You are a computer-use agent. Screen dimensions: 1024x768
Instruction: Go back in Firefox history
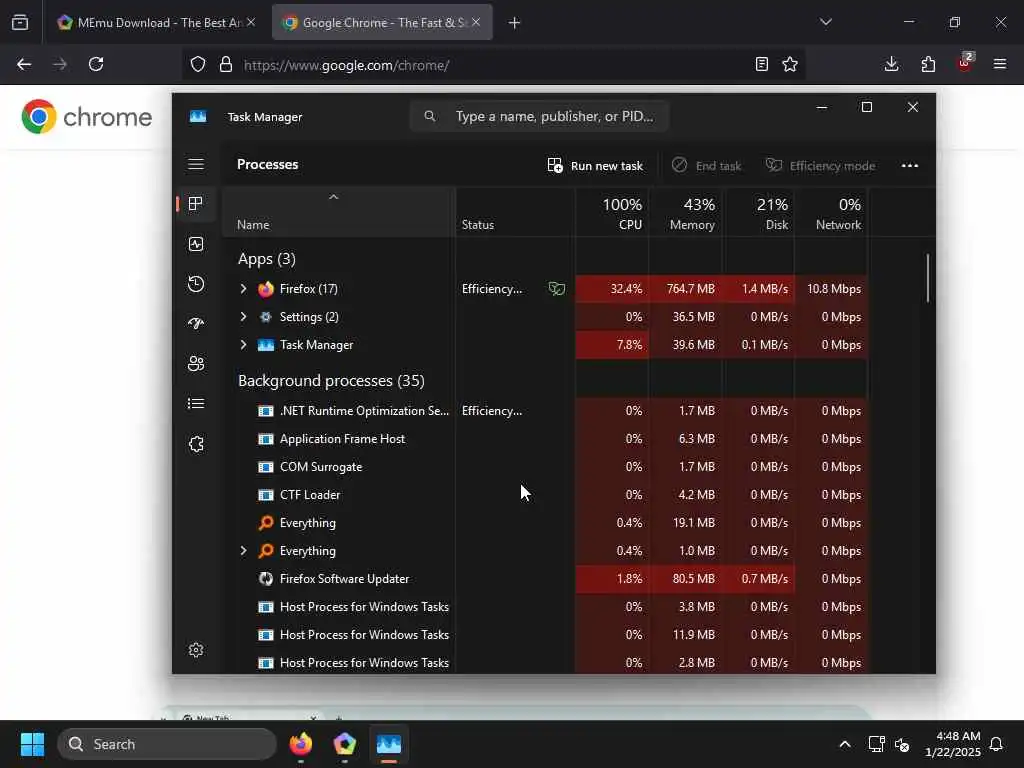pos(24,64)
